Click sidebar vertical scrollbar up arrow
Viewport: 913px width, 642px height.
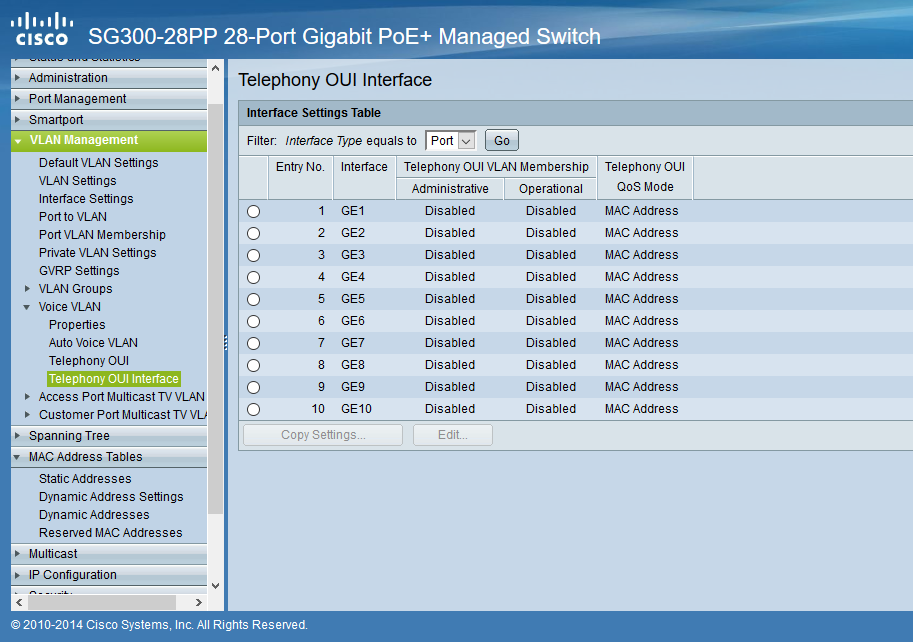pyautogui.click(x=215, y=68)
